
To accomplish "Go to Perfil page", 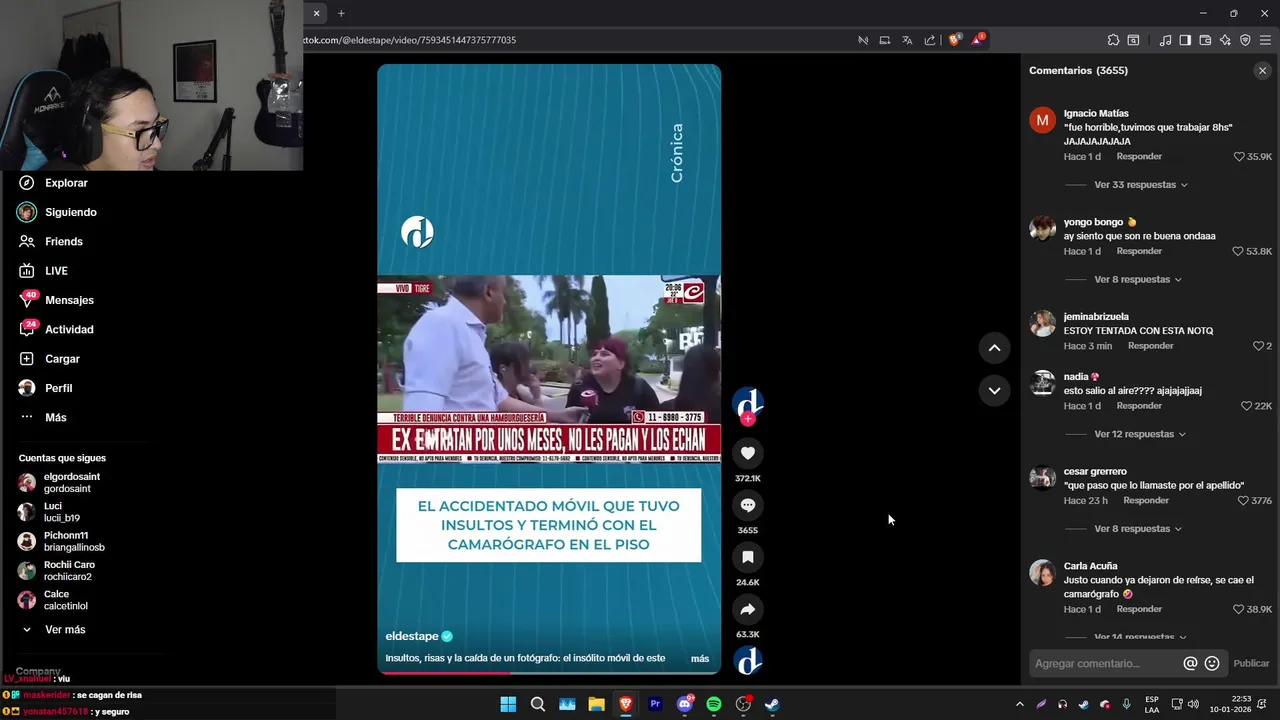I will pyautogui.click(x=58, y=388).
